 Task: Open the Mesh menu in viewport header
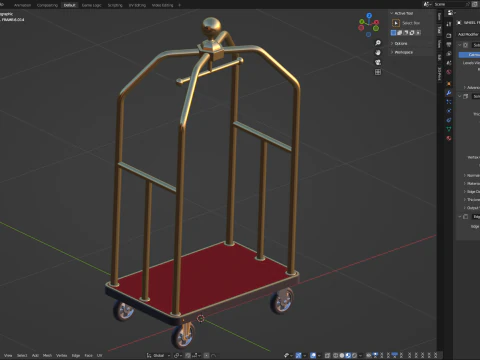47,356
